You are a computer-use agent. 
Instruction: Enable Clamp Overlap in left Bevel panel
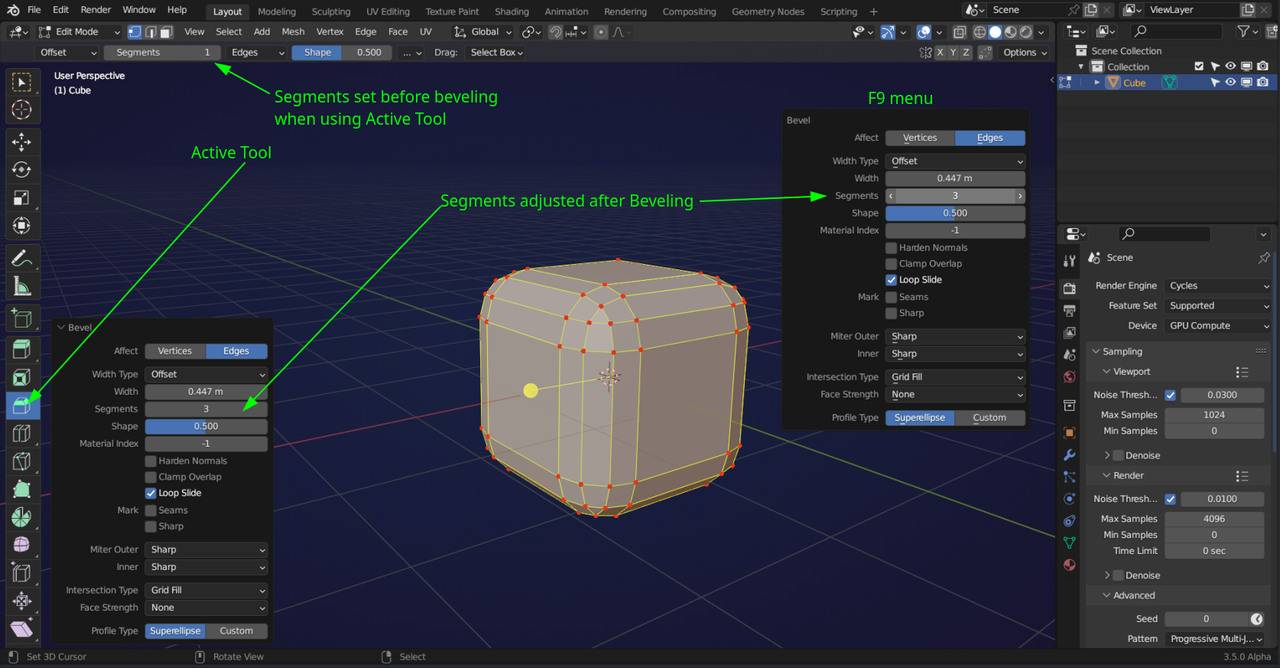coord(151,477)
